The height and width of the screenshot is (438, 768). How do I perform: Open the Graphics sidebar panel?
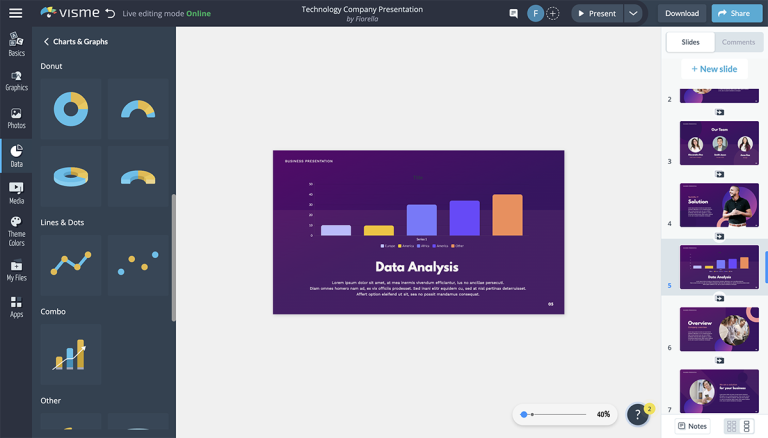(x=16, y=81)
